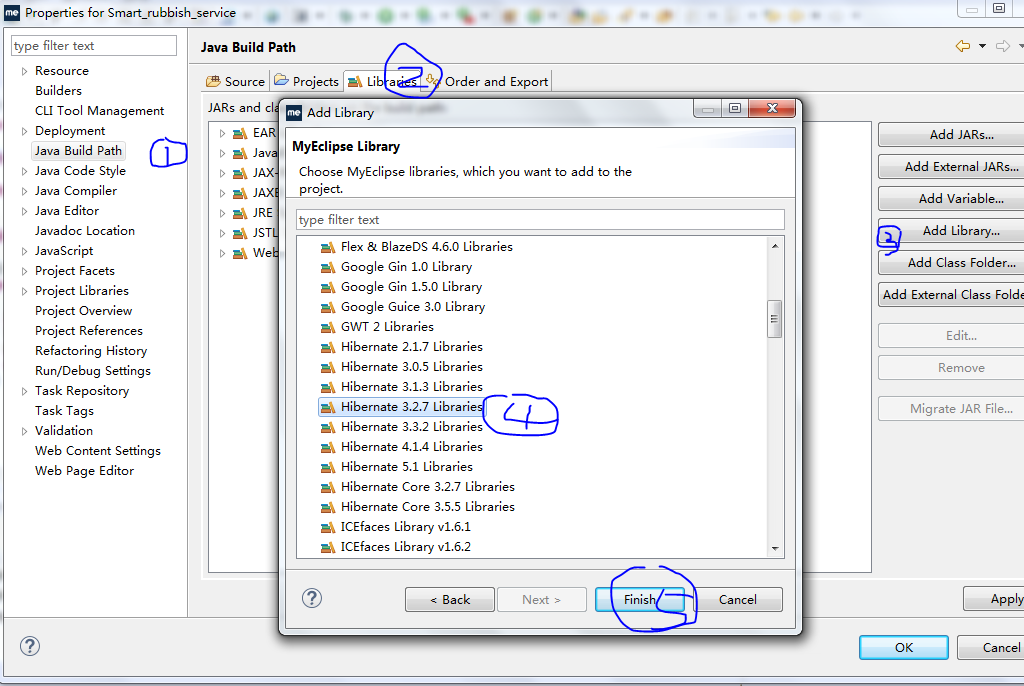This screenshot has height=686, width=1024.
Task: Click the help icon in Properties window
Action: pos(30,646)
